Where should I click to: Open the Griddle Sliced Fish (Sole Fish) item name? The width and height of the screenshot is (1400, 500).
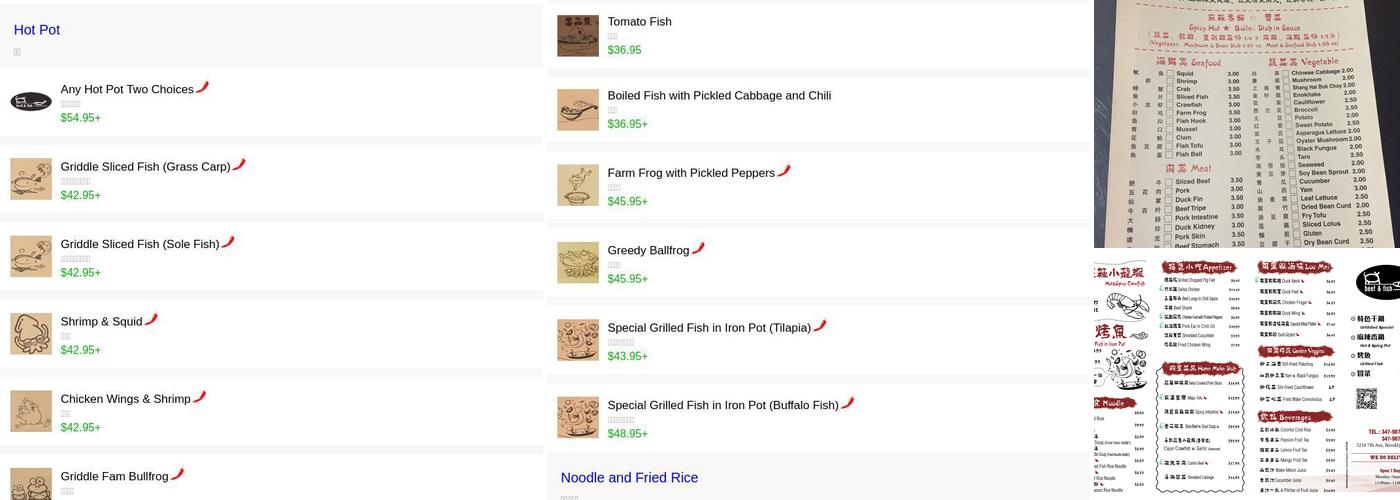pos(140,244)
